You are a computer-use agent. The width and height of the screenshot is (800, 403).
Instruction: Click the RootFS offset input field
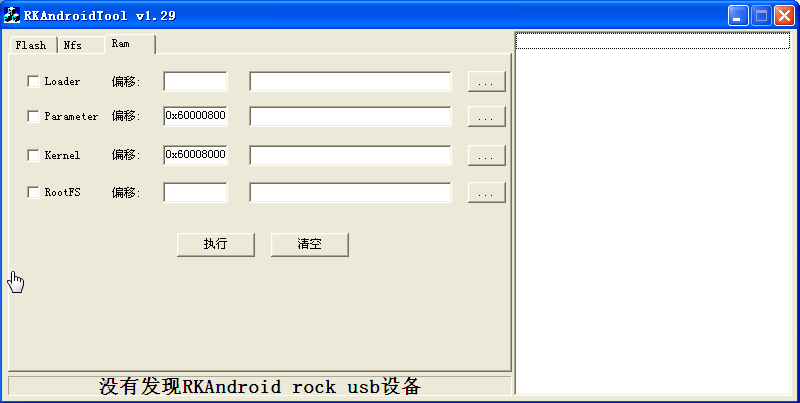tap(195, 192)
